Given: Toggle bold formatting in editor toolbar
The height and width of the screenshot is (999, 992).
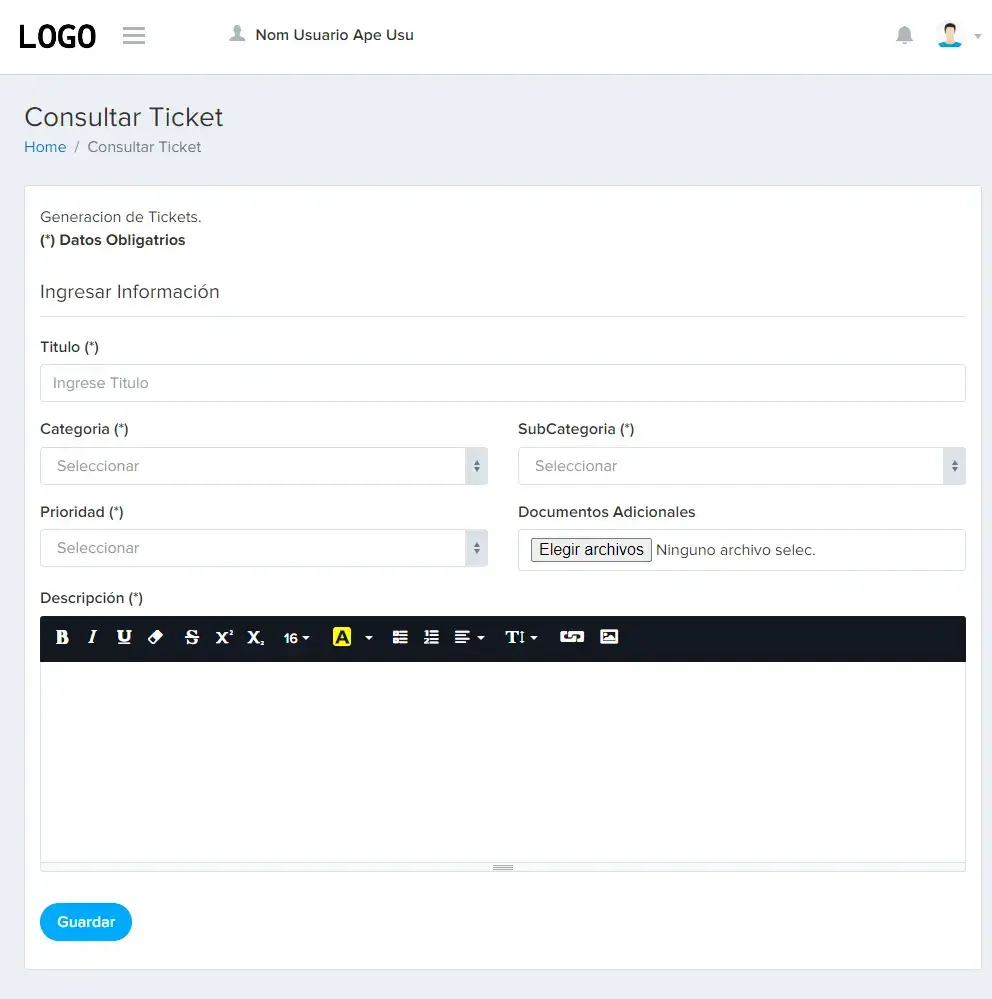Looking at the screenshot, I should [x=62, y=637].
